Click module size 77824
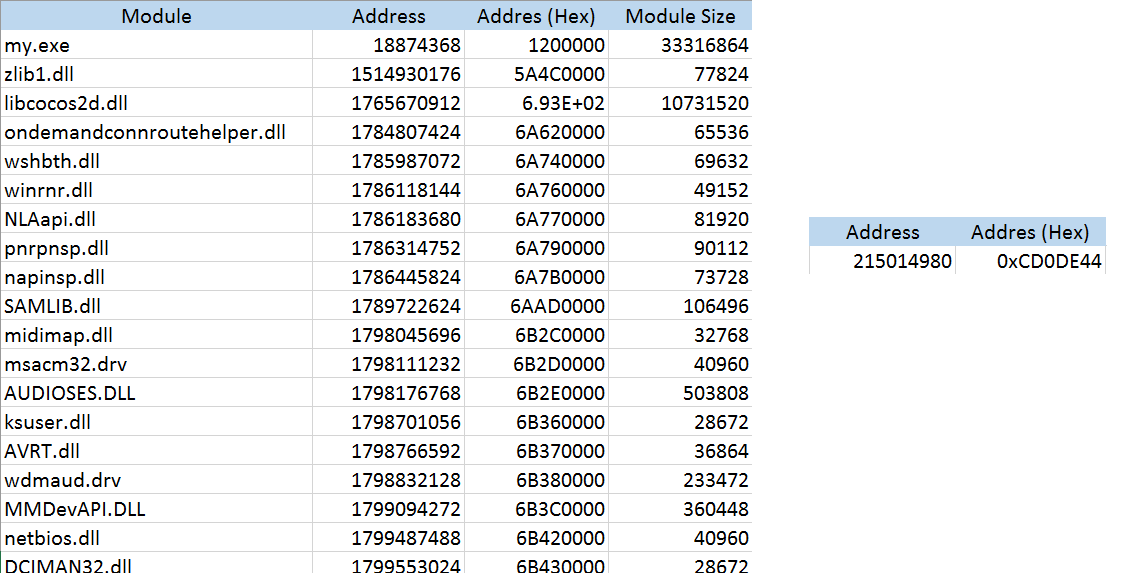The image size is (1144, 574). pos(680,74)
